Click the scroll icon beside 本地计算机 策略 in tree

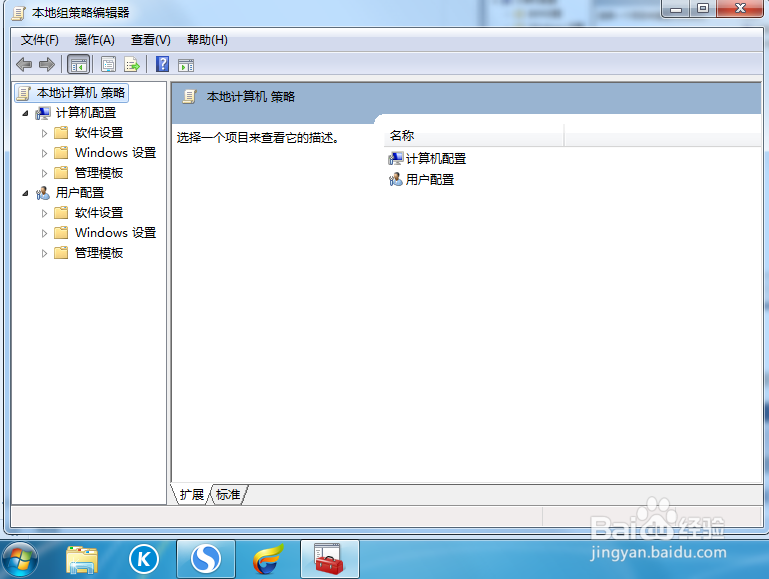pyautogui.click(x=24, y=93)
